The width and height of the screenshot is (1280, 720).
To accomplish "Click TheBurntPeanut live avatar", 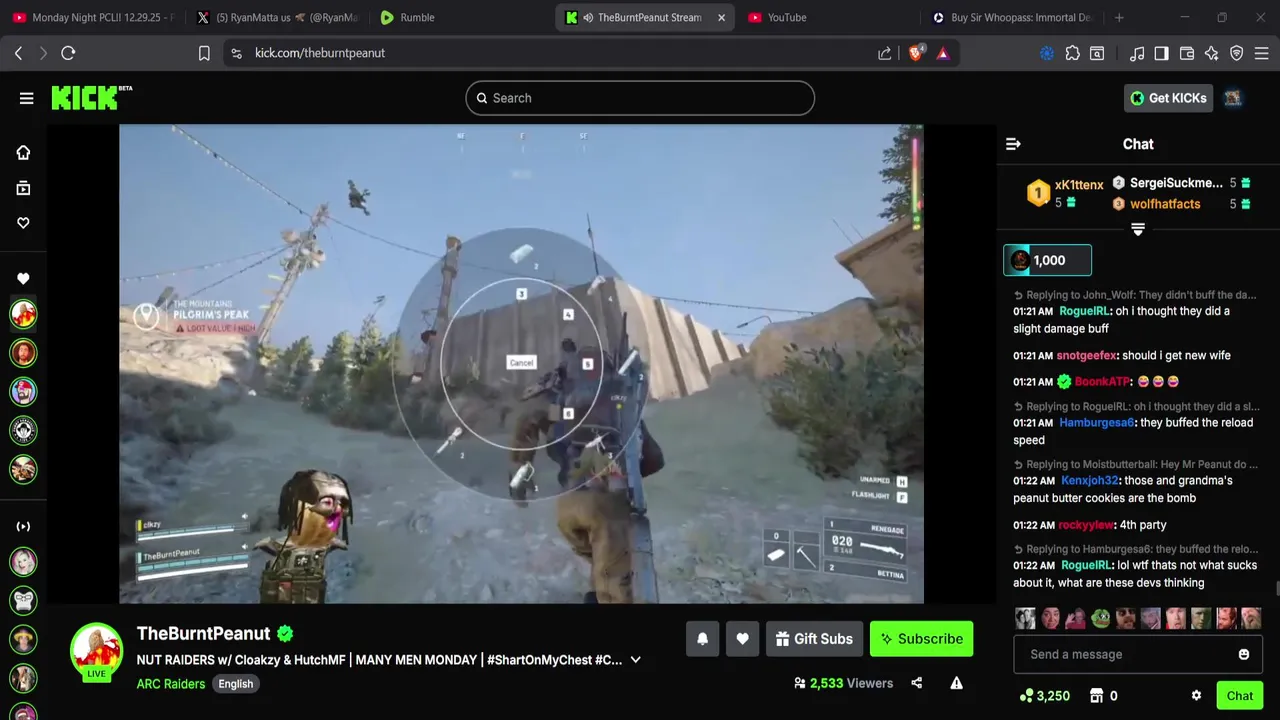I will point(96,651).
